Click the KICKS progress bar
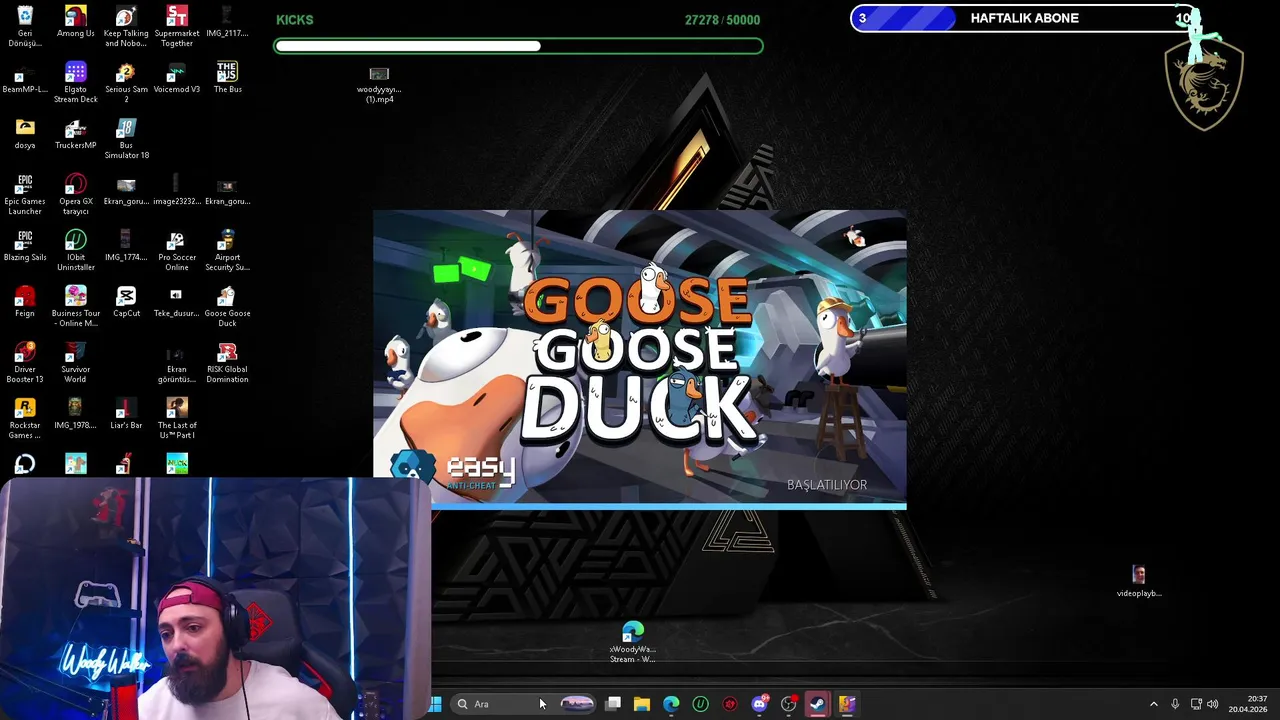 [518, 46]
